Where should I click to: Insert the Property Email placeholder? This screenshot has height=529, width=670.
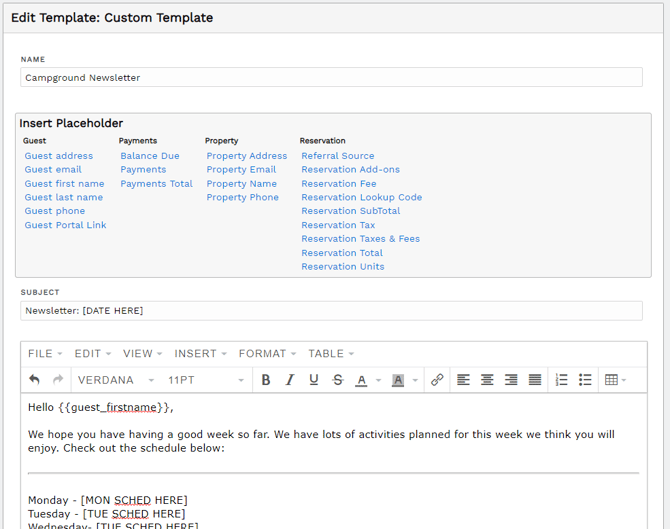pos(241,170)
